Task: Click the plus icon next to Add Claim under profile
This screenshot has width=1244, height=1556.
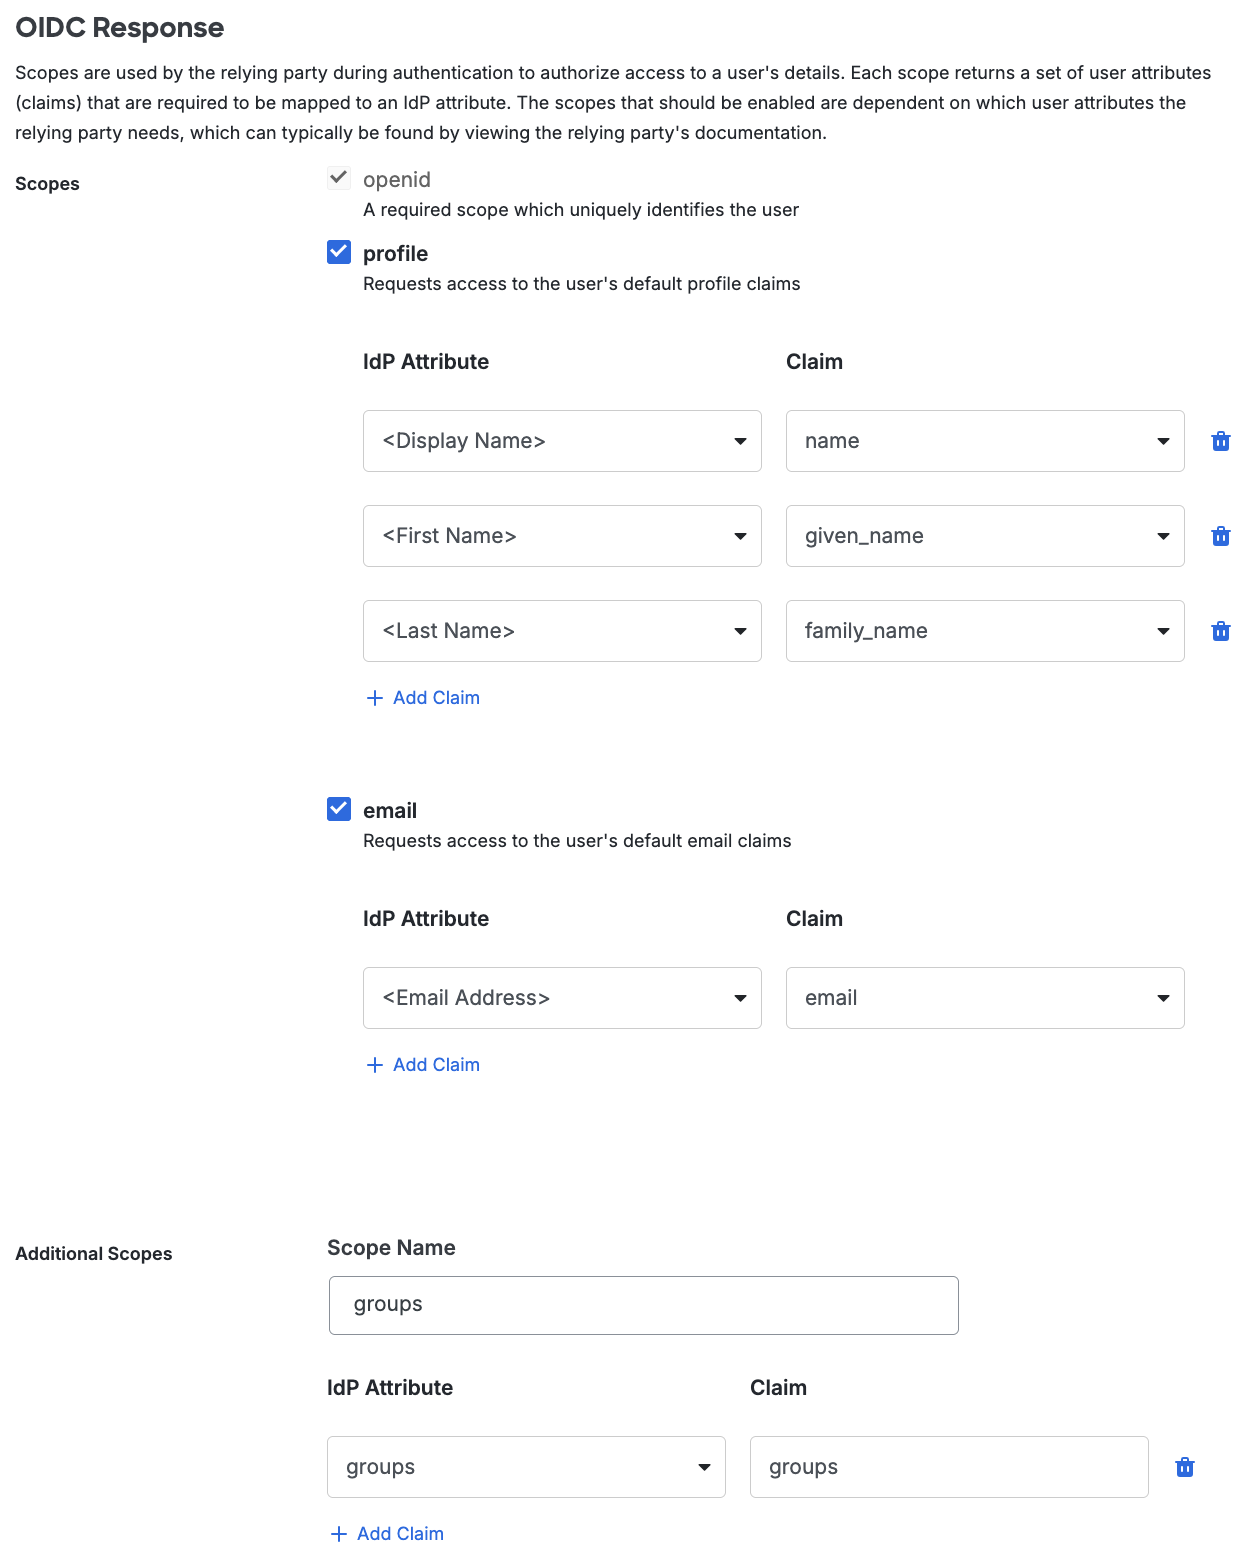Action: tap(375, 697)
